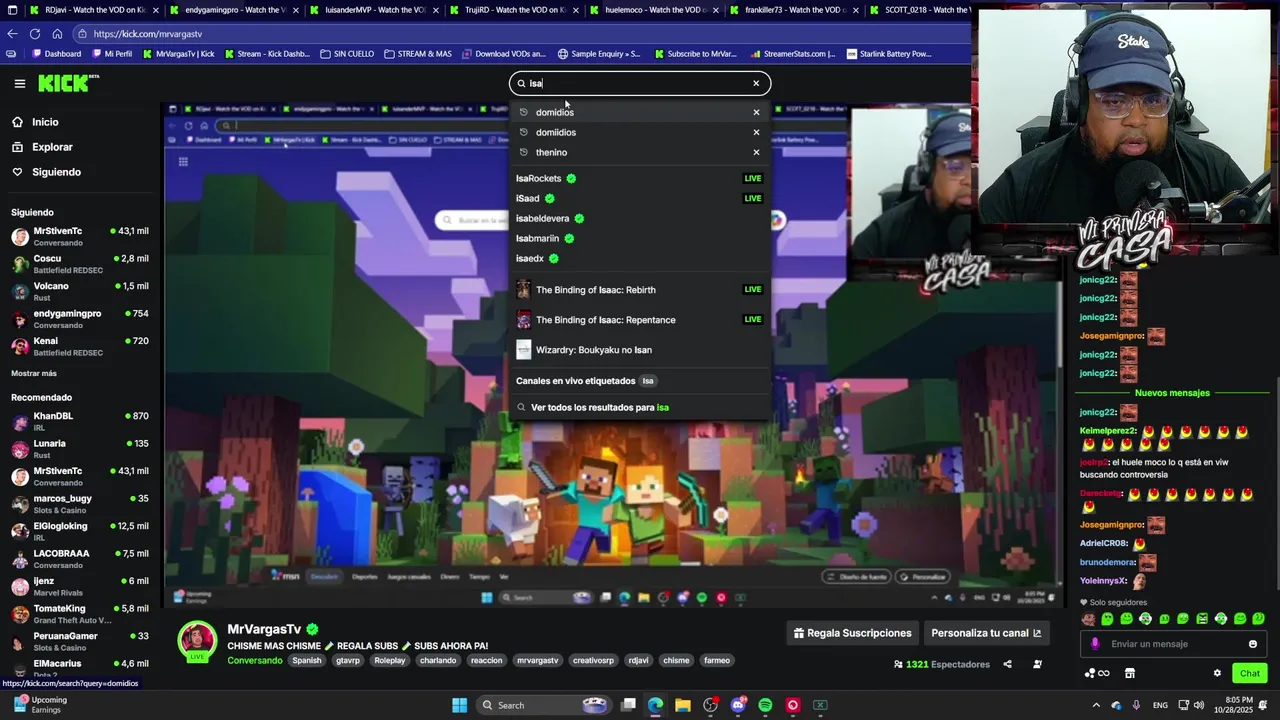The height and width of the screenshot is (720, 1280).
Task: Open marcos_bugy recommended channel
Action: coord(80,503)
